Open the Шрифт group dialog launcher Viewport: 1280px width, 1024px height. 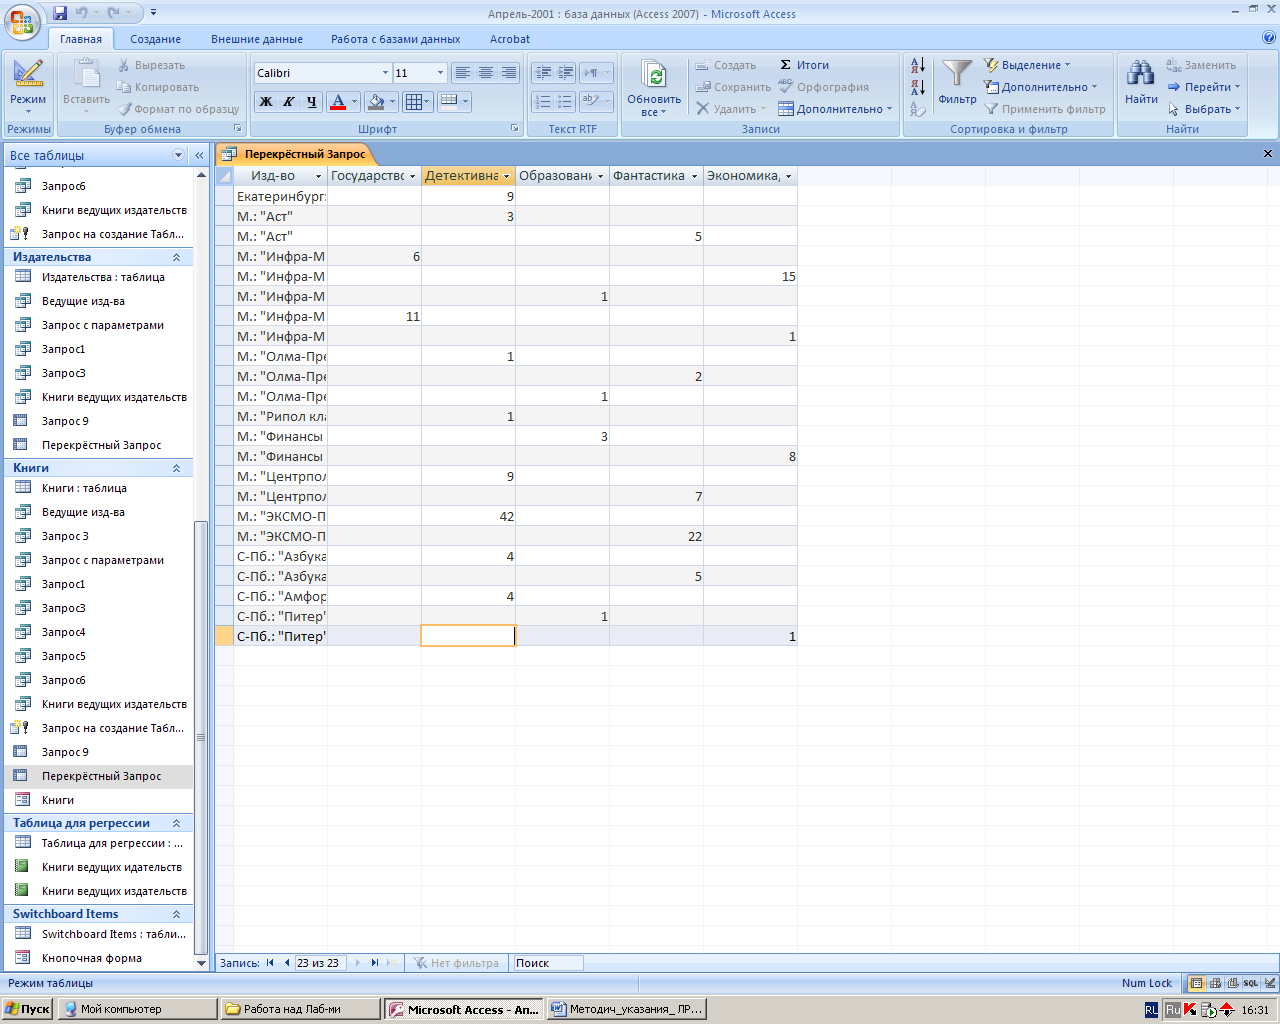[x=515, y=129]
